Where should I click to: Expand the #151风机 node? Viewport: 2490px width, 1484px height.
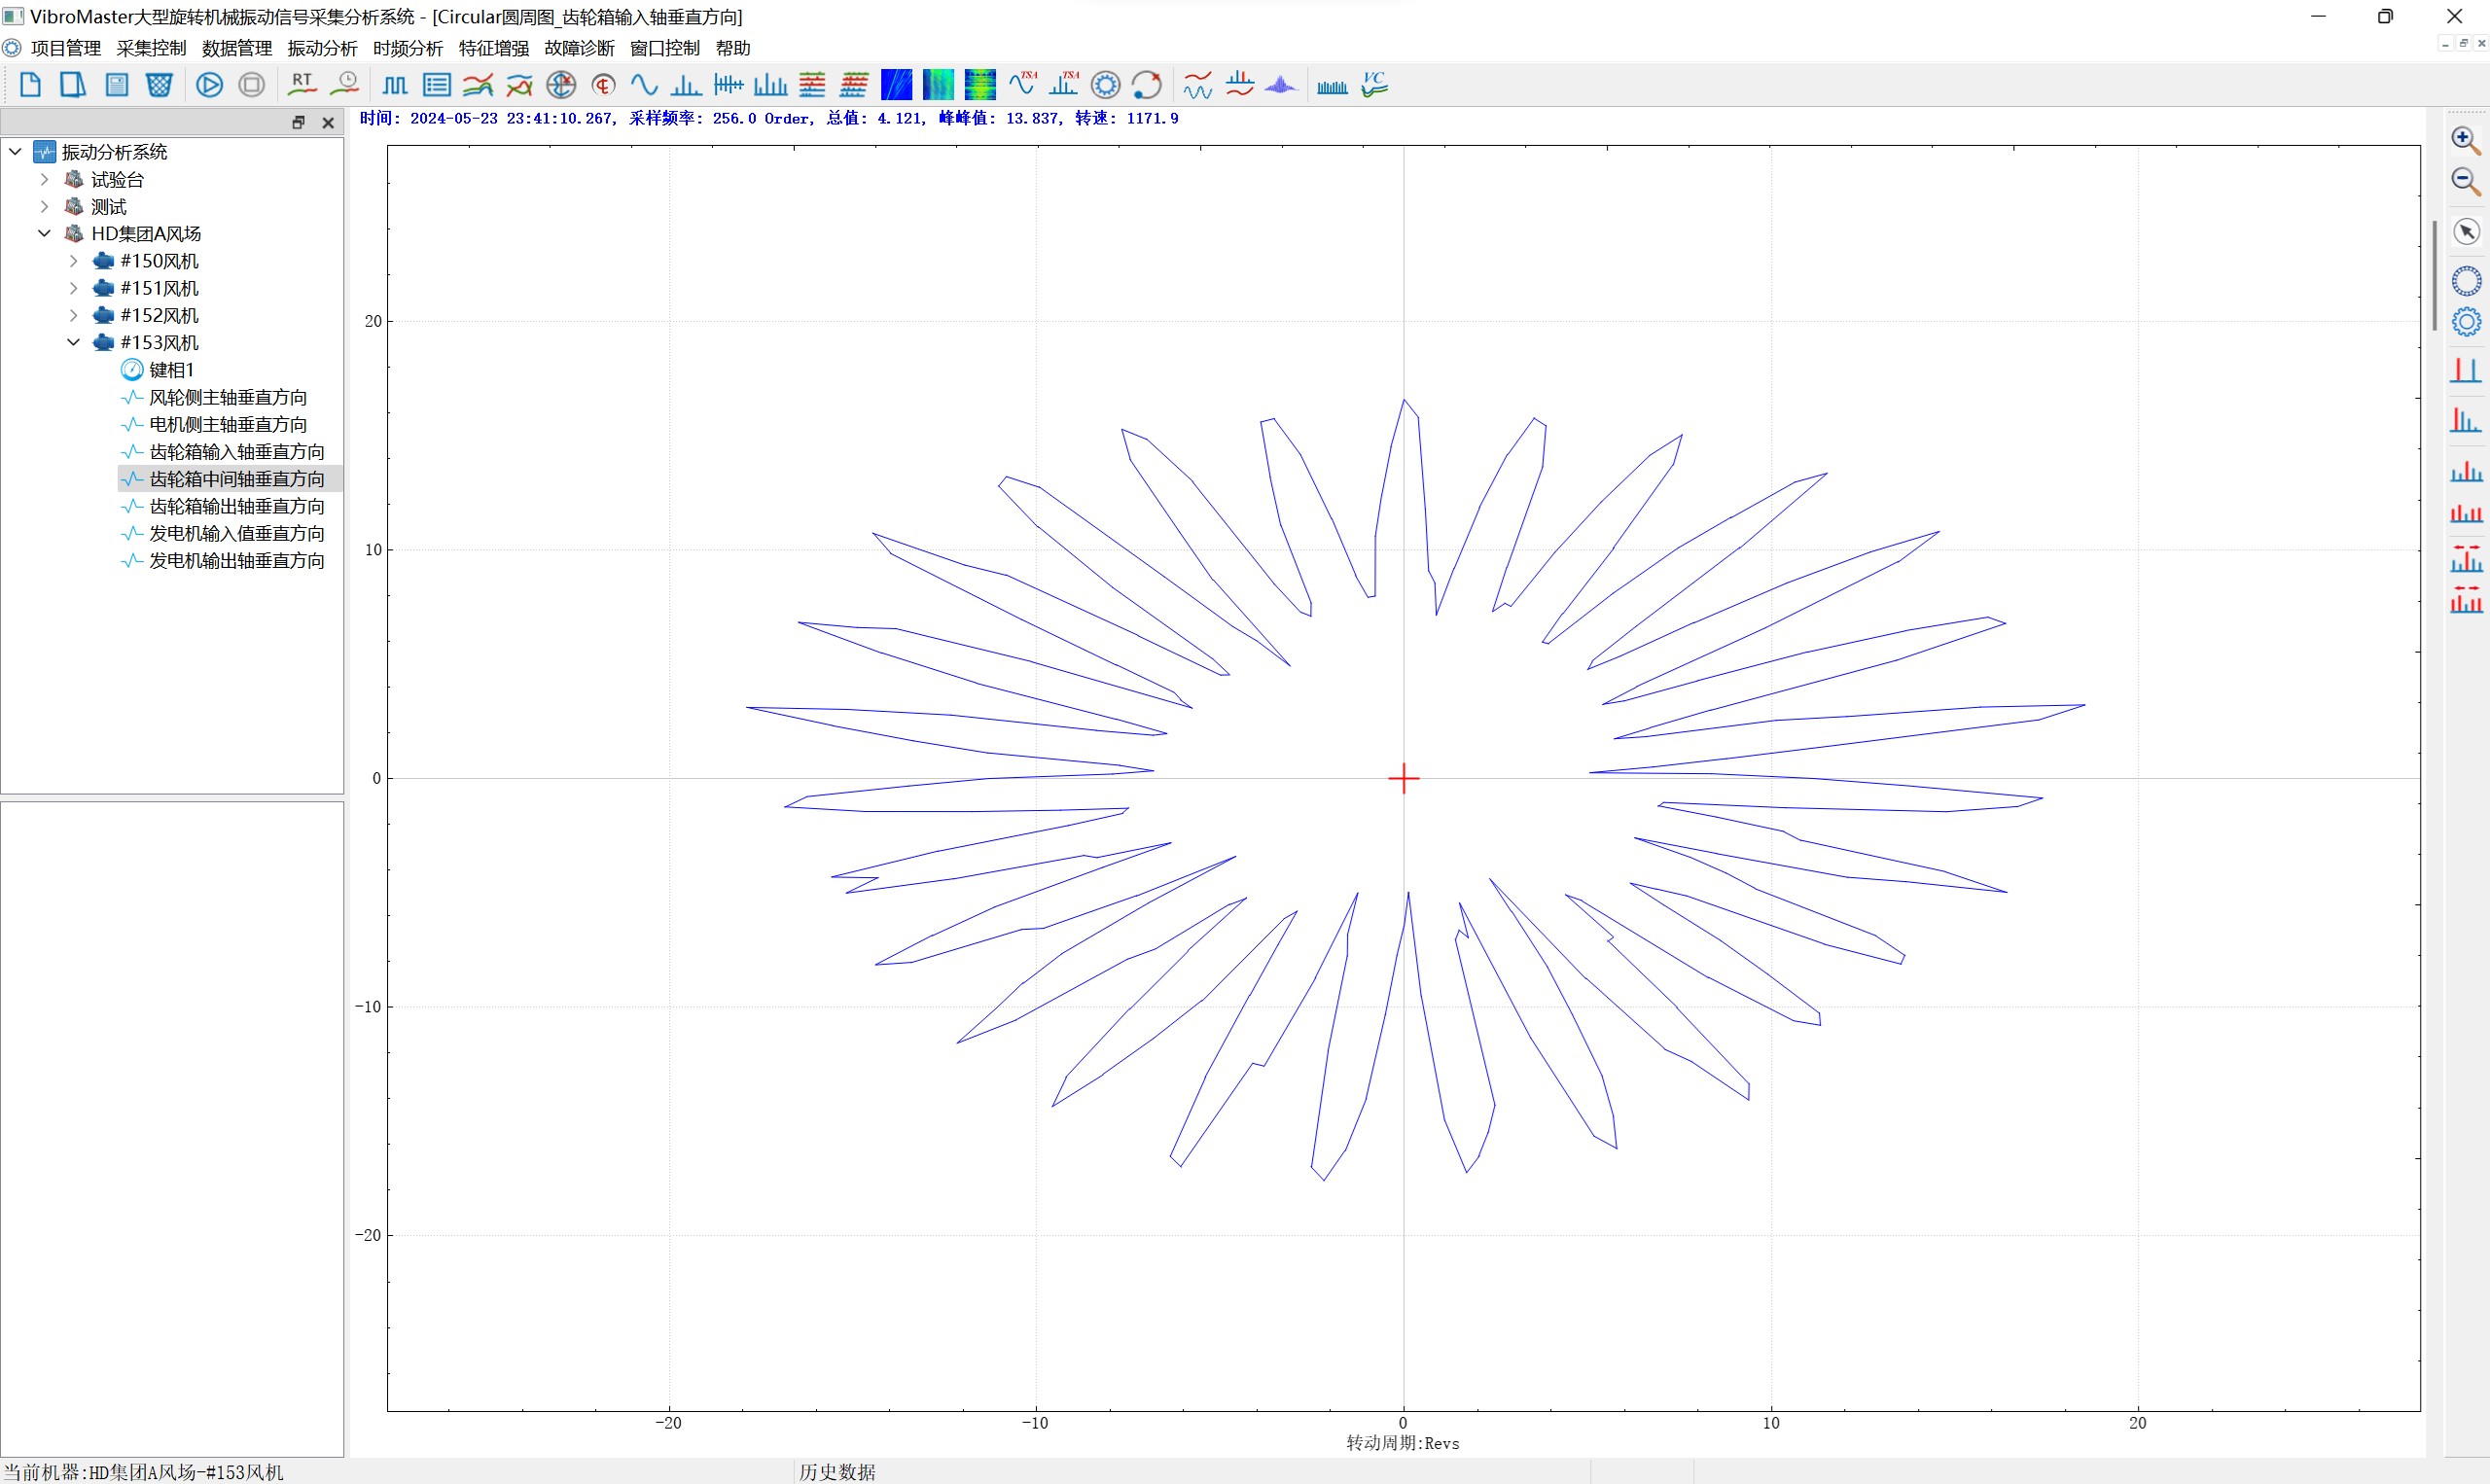coord(73,288)
